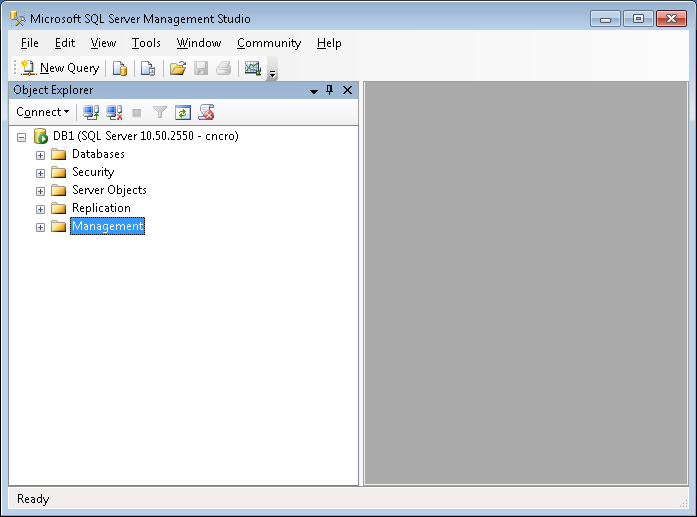Click the Save disk icon
This screenshot has height=517, width=697.
(x=201, y=68)
